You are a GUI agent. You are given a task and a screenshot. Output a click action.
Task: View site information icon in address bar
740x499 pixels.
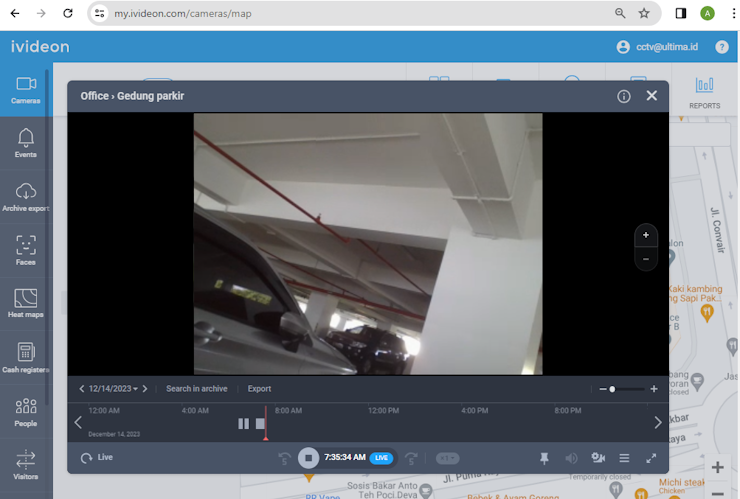click(x=100, y=13)
